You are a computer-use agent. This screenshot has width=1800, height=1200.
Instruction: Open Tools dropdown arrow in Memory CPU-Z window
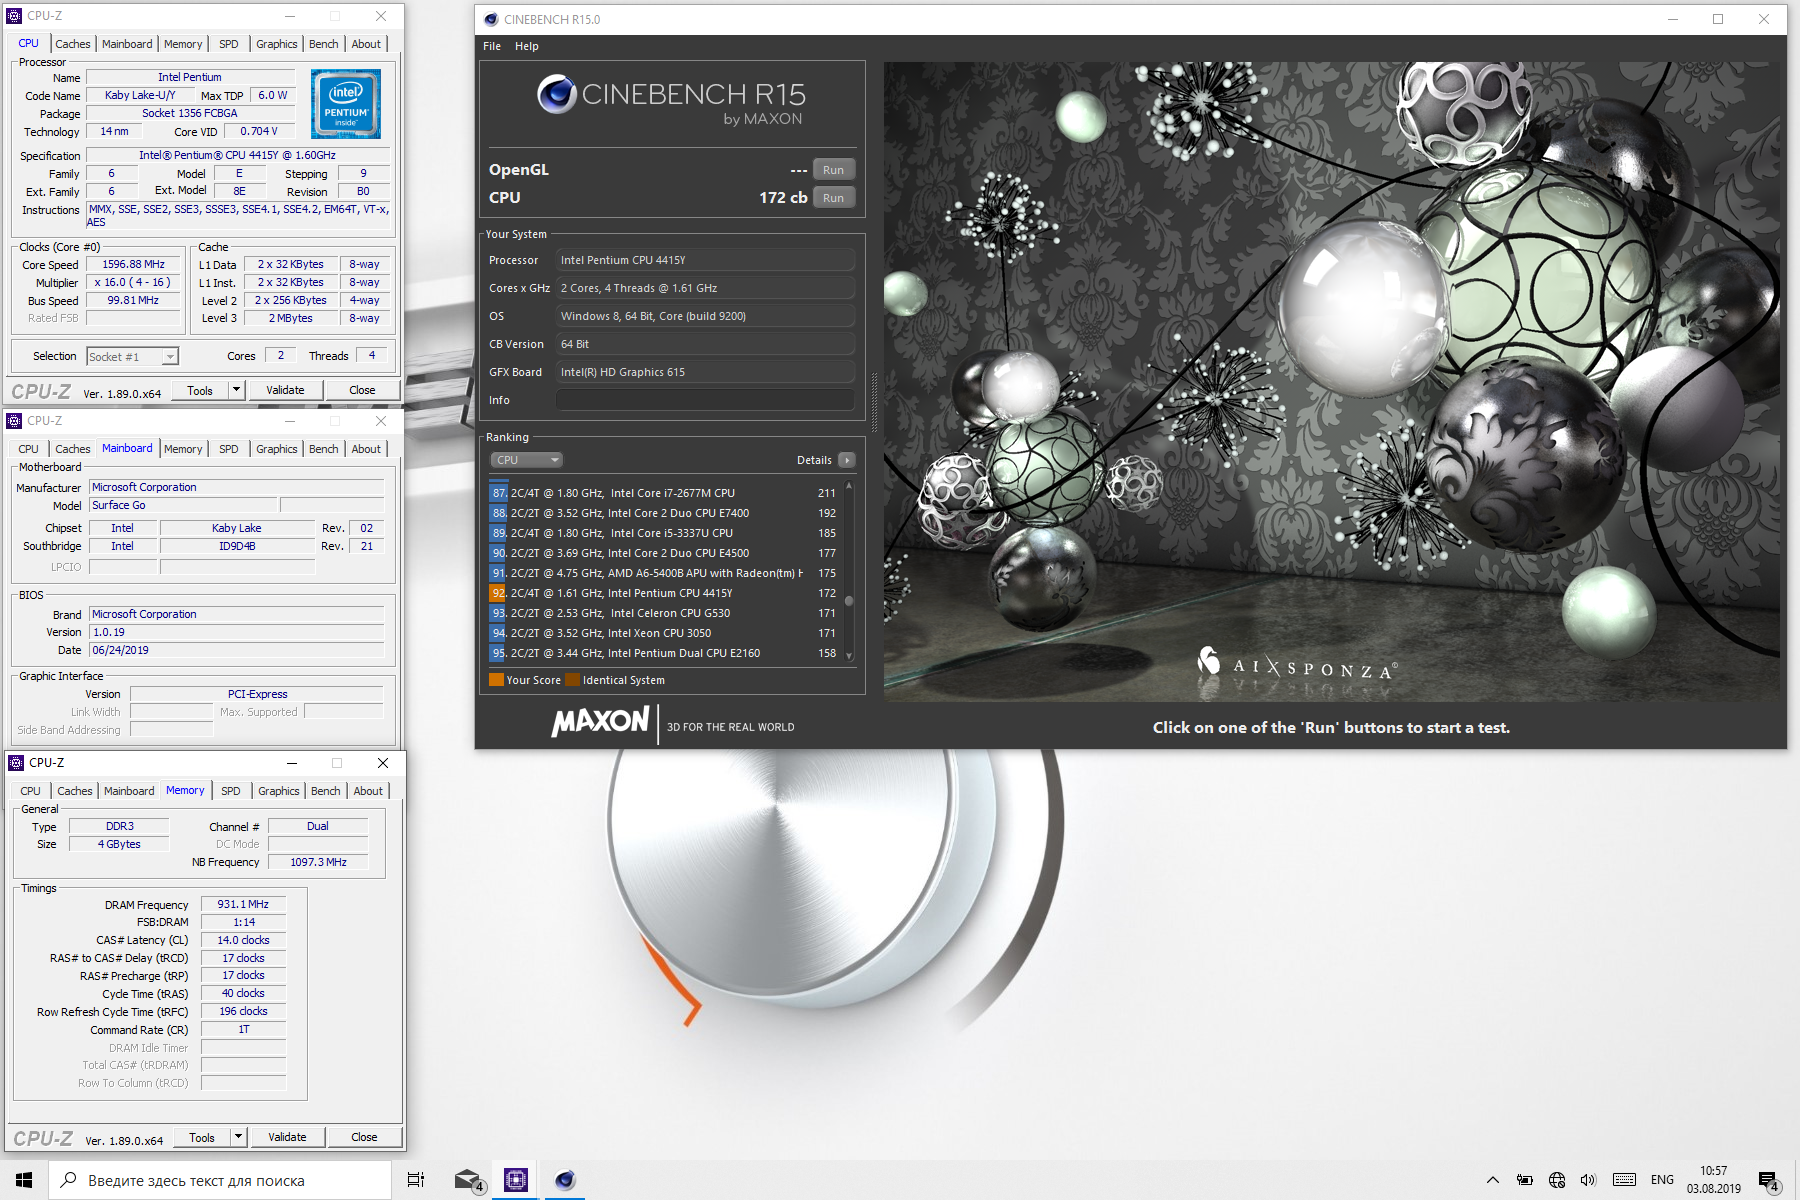239,1137
